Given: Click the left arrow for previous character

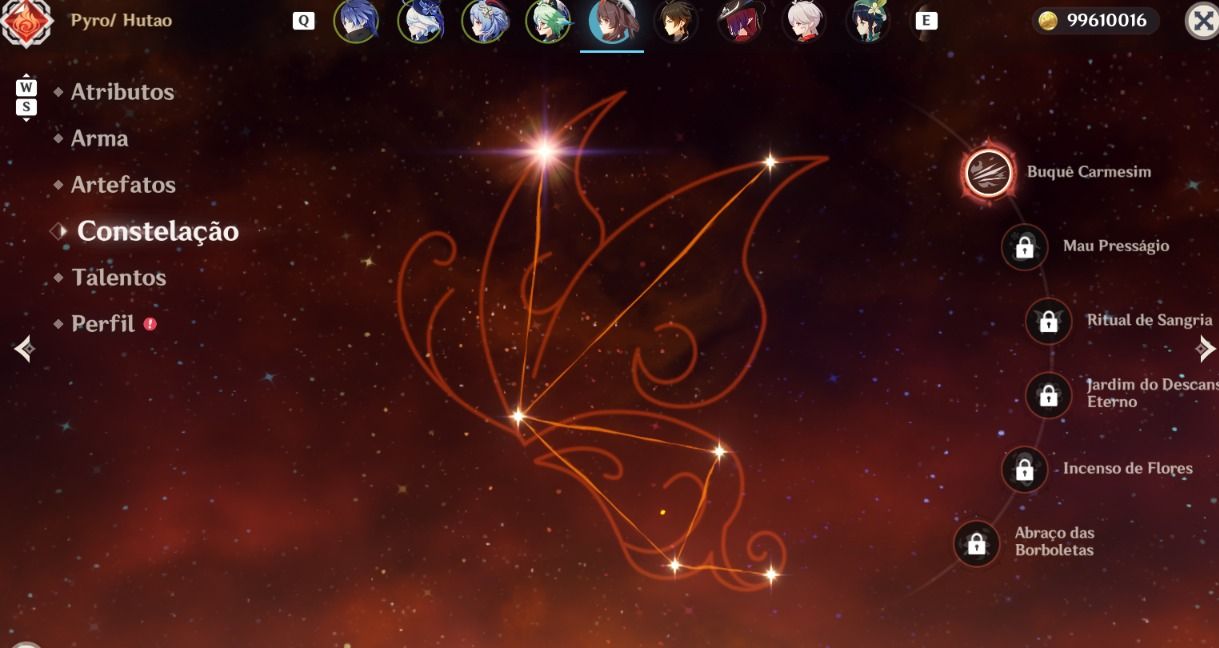Looking at the screenshot, I should [x=24, y=348].
